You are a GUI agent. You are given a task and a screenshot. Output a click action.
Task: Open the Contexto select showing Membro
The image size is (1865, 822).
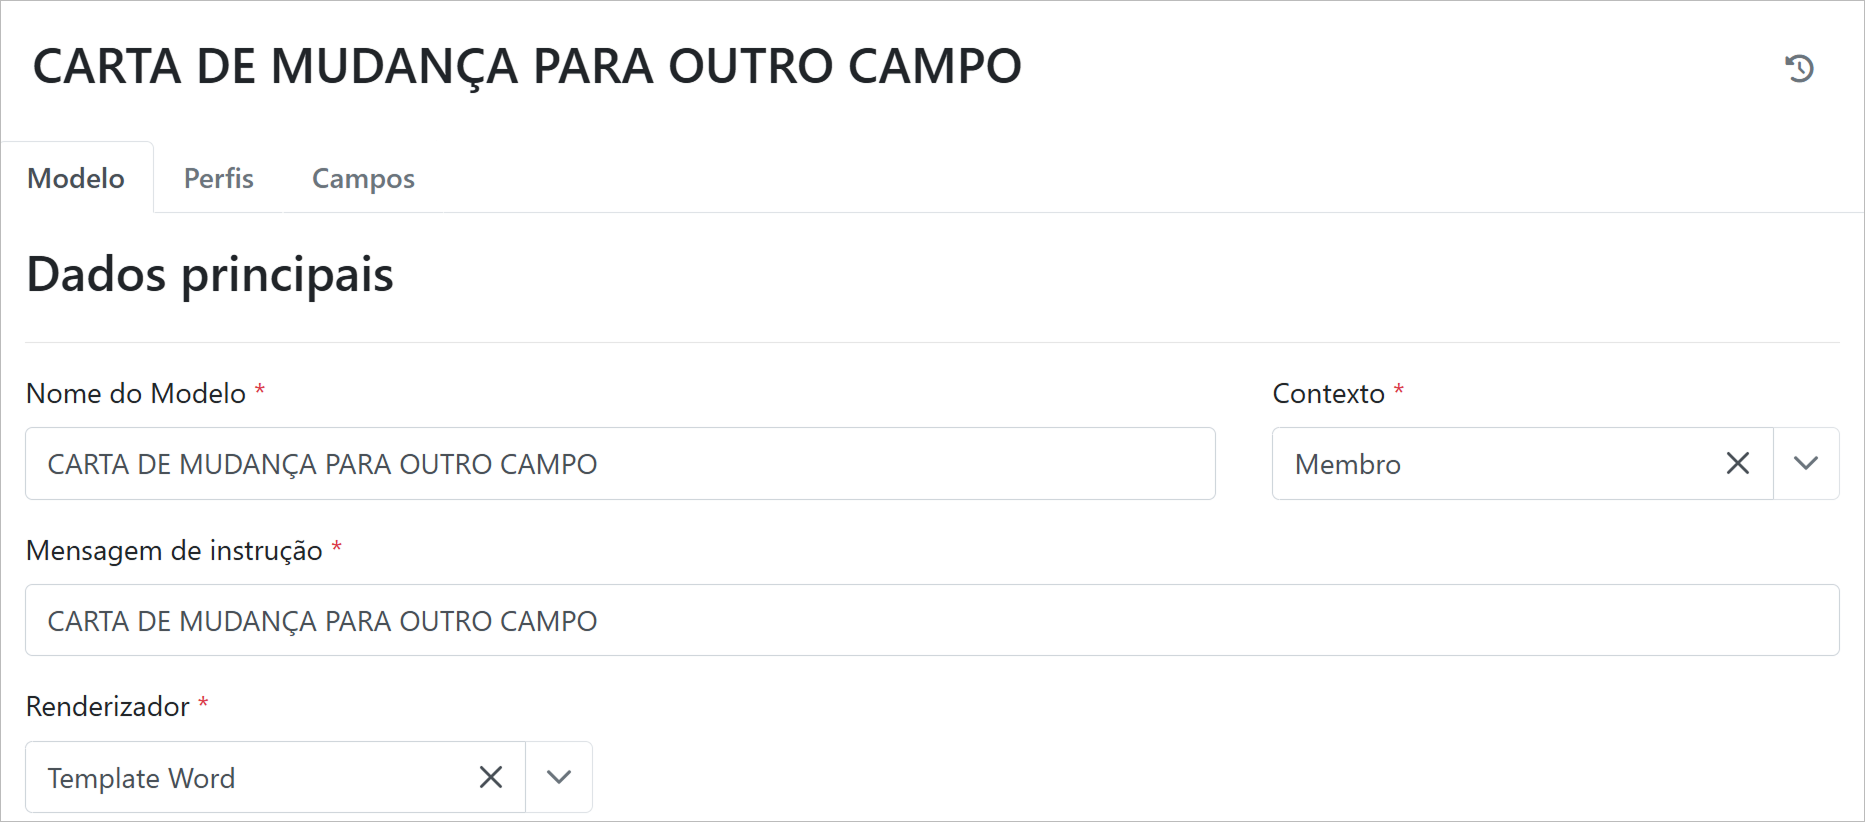pos(1490,464)
